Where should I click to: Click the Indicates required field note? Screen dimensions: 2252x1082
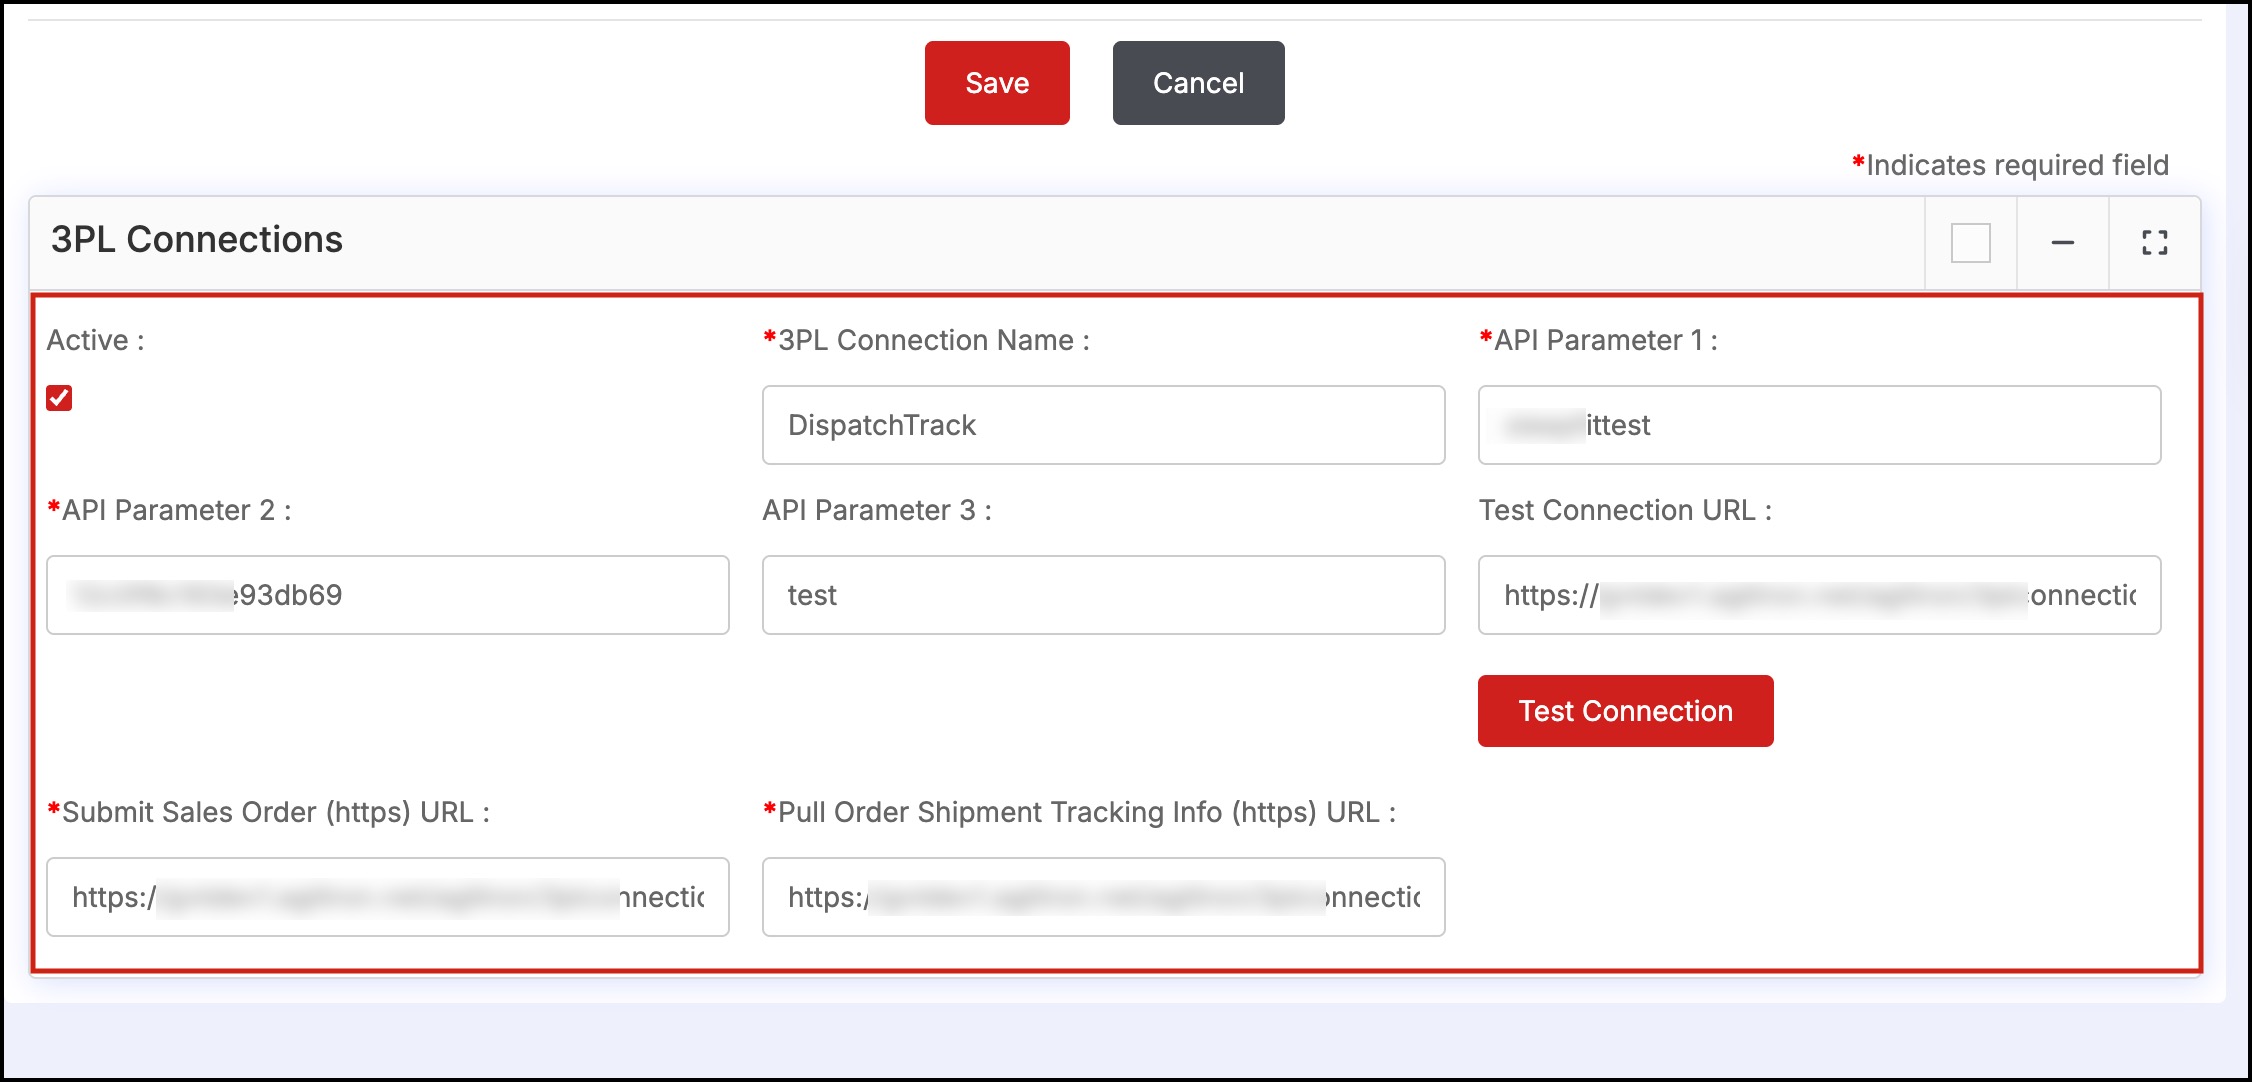pos(2015,165)
